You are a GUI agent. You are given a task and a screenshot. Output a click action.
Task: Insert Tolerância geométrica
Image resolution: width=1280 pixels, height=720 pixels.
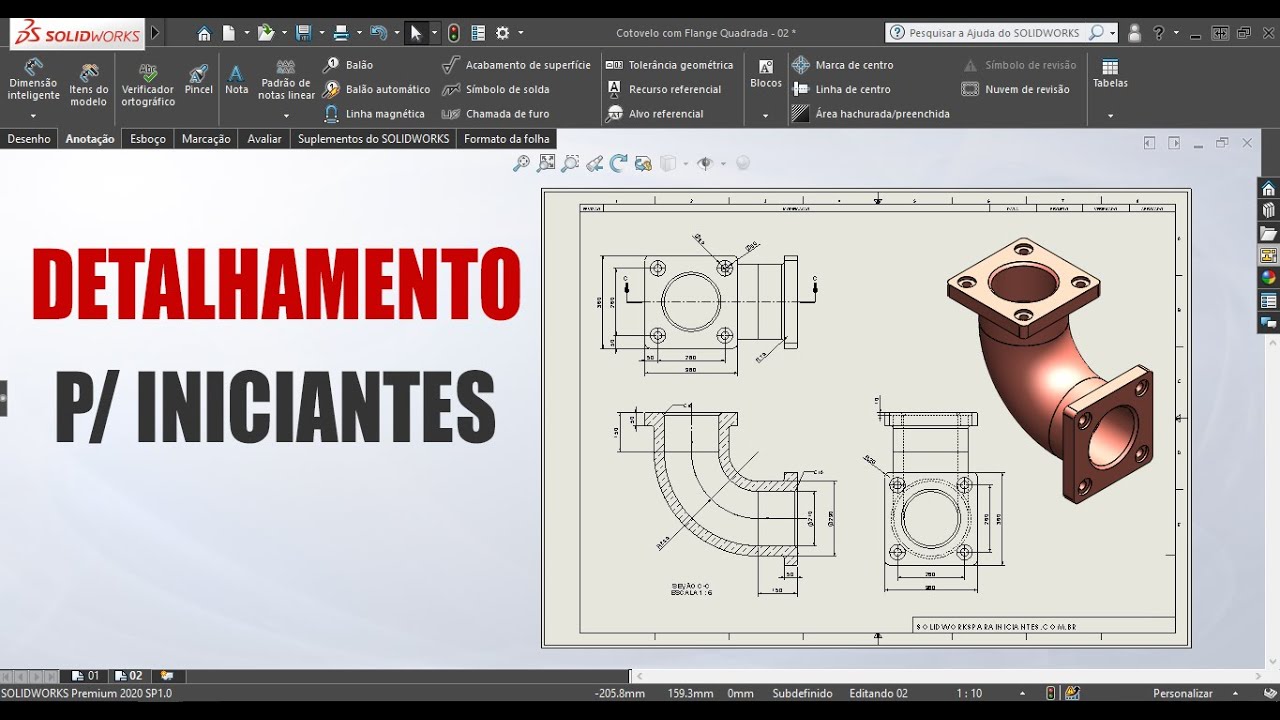click(670, 65)
